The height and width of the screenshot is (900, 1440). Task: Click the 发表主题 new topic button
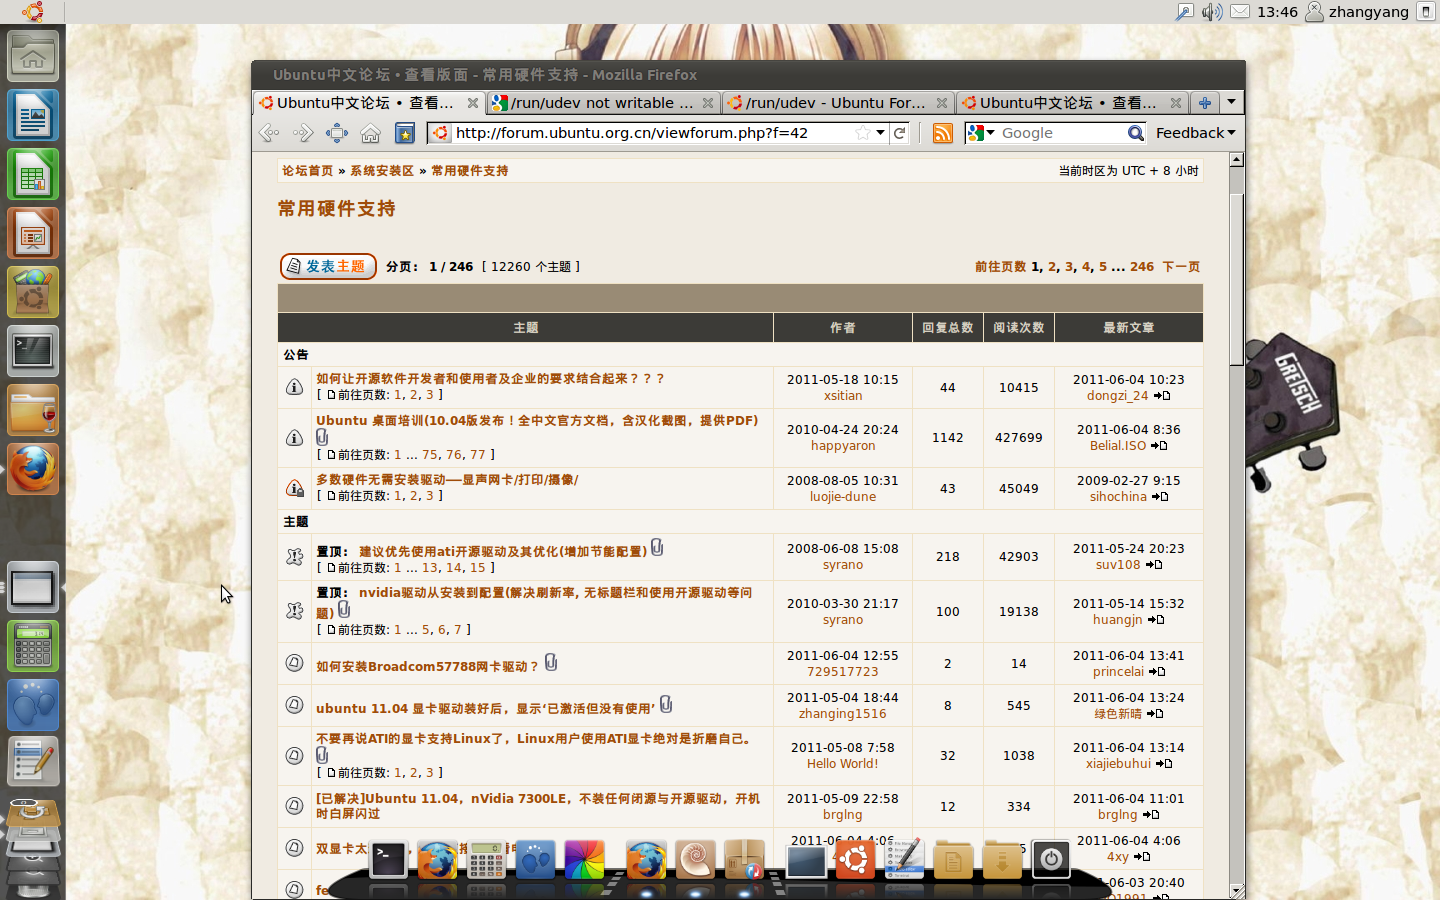328,266
